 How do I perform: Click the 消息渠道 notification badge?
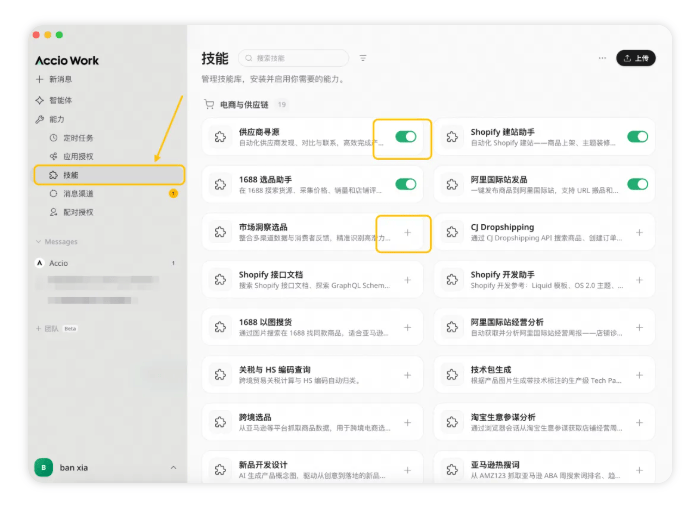tap(173, 193)
